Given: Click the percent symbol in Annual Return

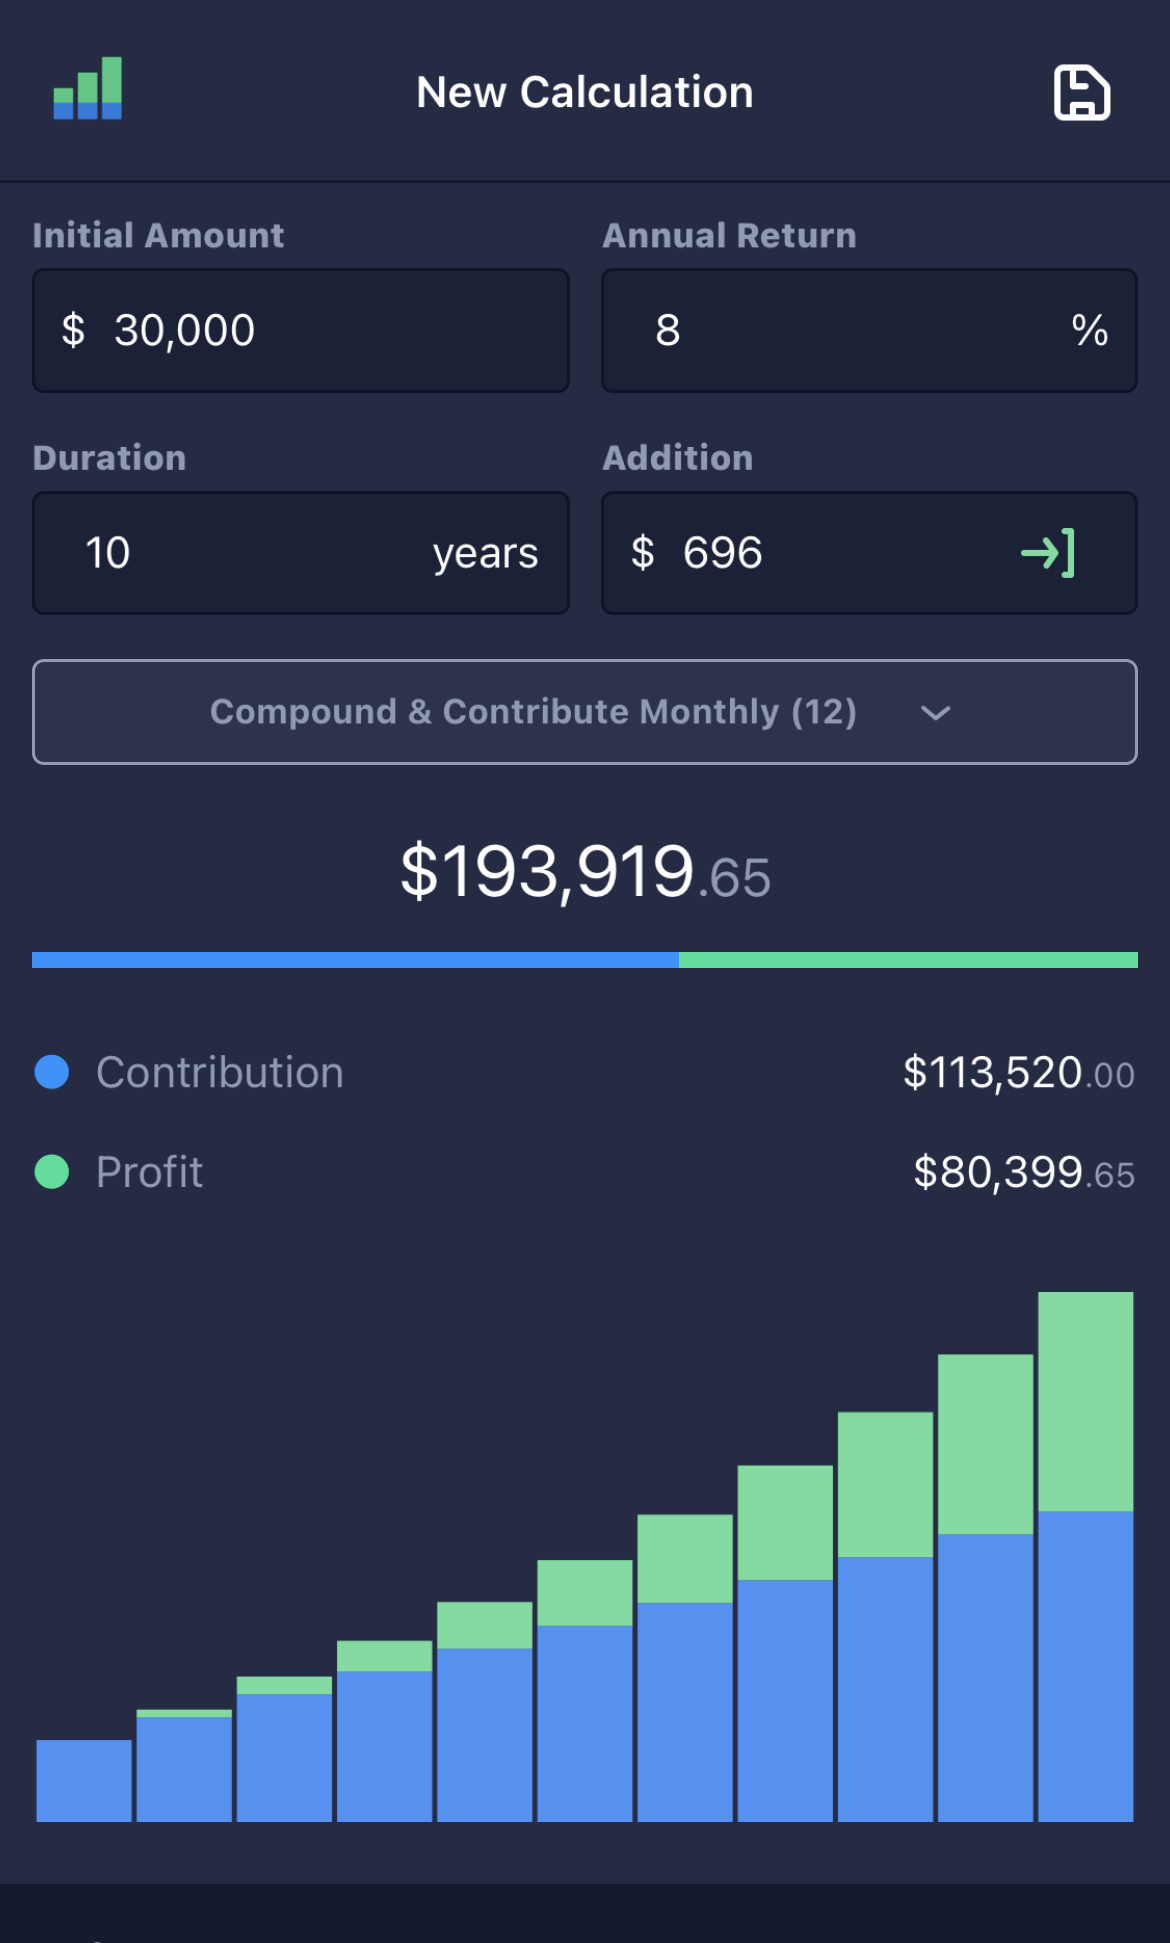Looking at the screenshot, I should (x=1089, y=331).
